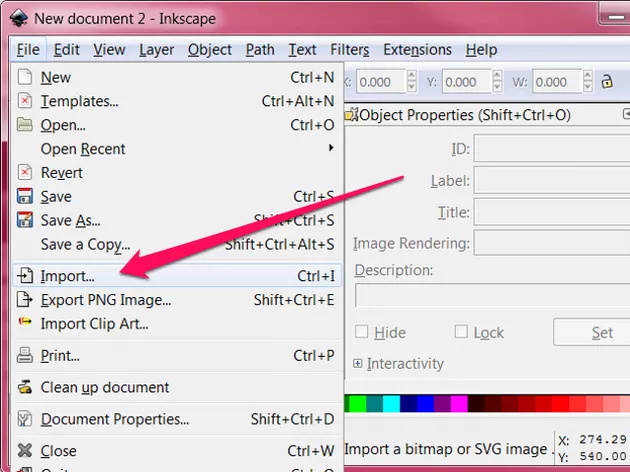This screenshot has width=630, height=472.
Task: Enable the Hide checkbox
Action: (362, 332)
